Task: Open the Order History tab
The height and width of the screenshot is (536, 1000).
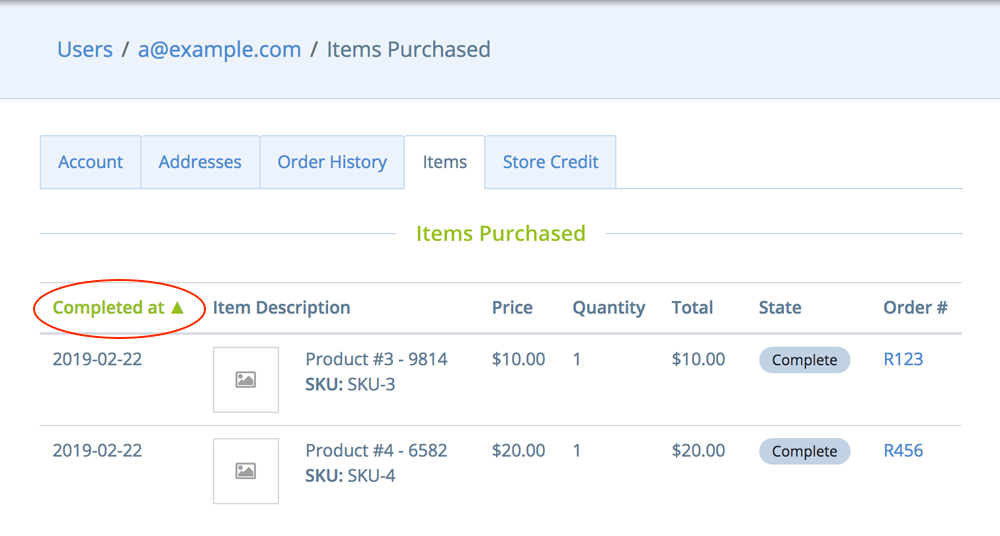Action: [332, 162]
